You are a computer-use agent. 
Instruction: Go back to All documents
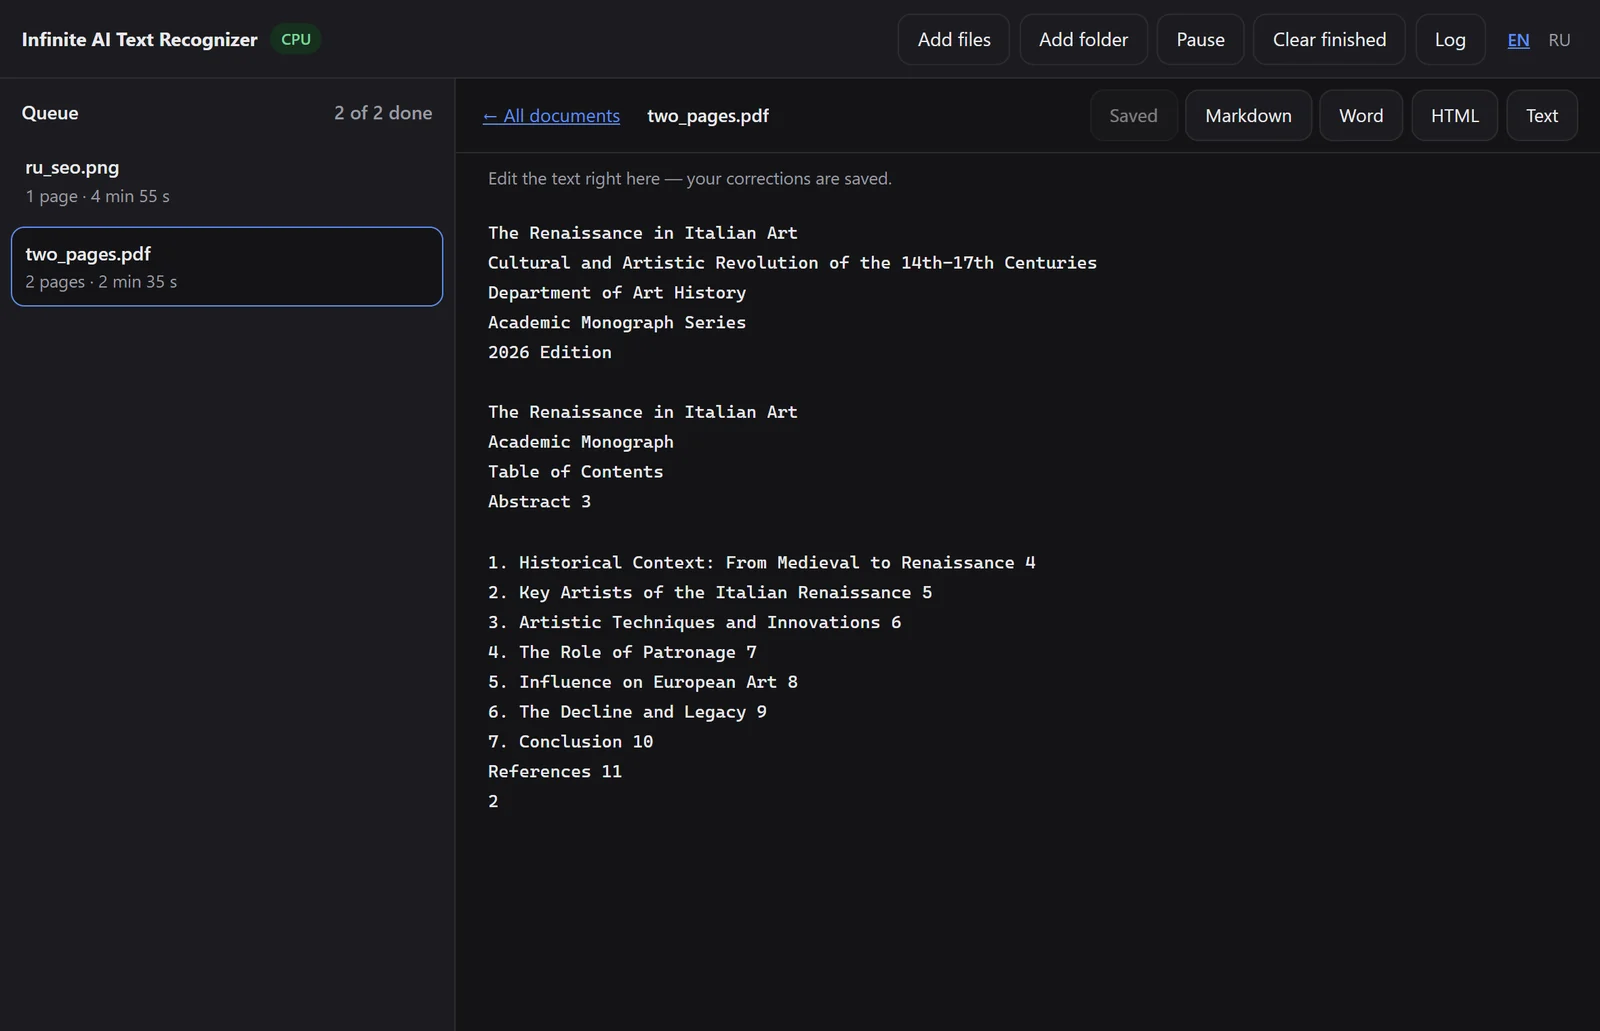point(551,116)
